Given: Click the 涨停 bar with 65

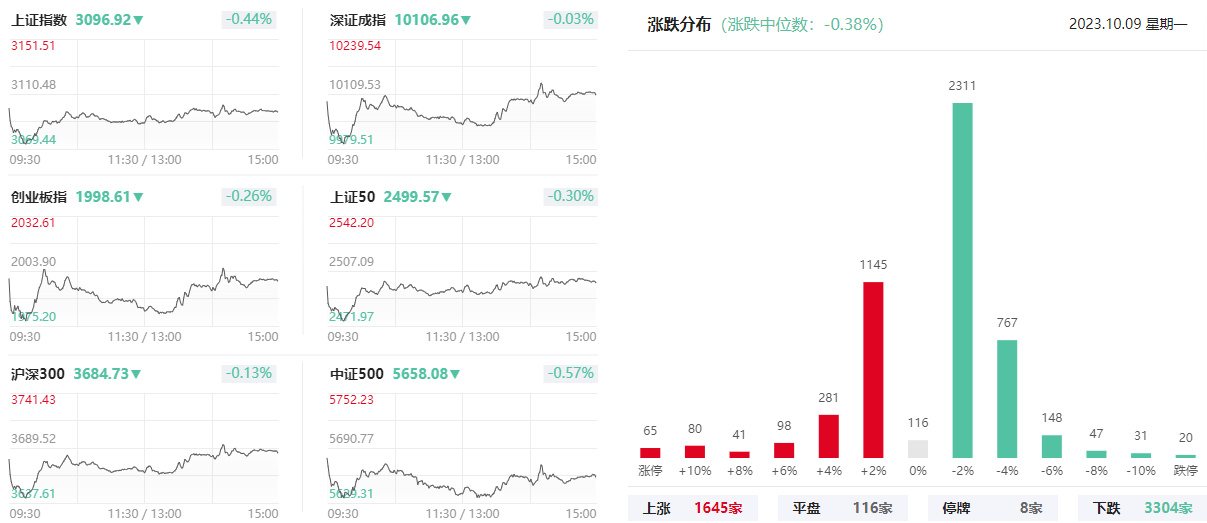Looking at the screenshot, I should click(x=650, y=452).
